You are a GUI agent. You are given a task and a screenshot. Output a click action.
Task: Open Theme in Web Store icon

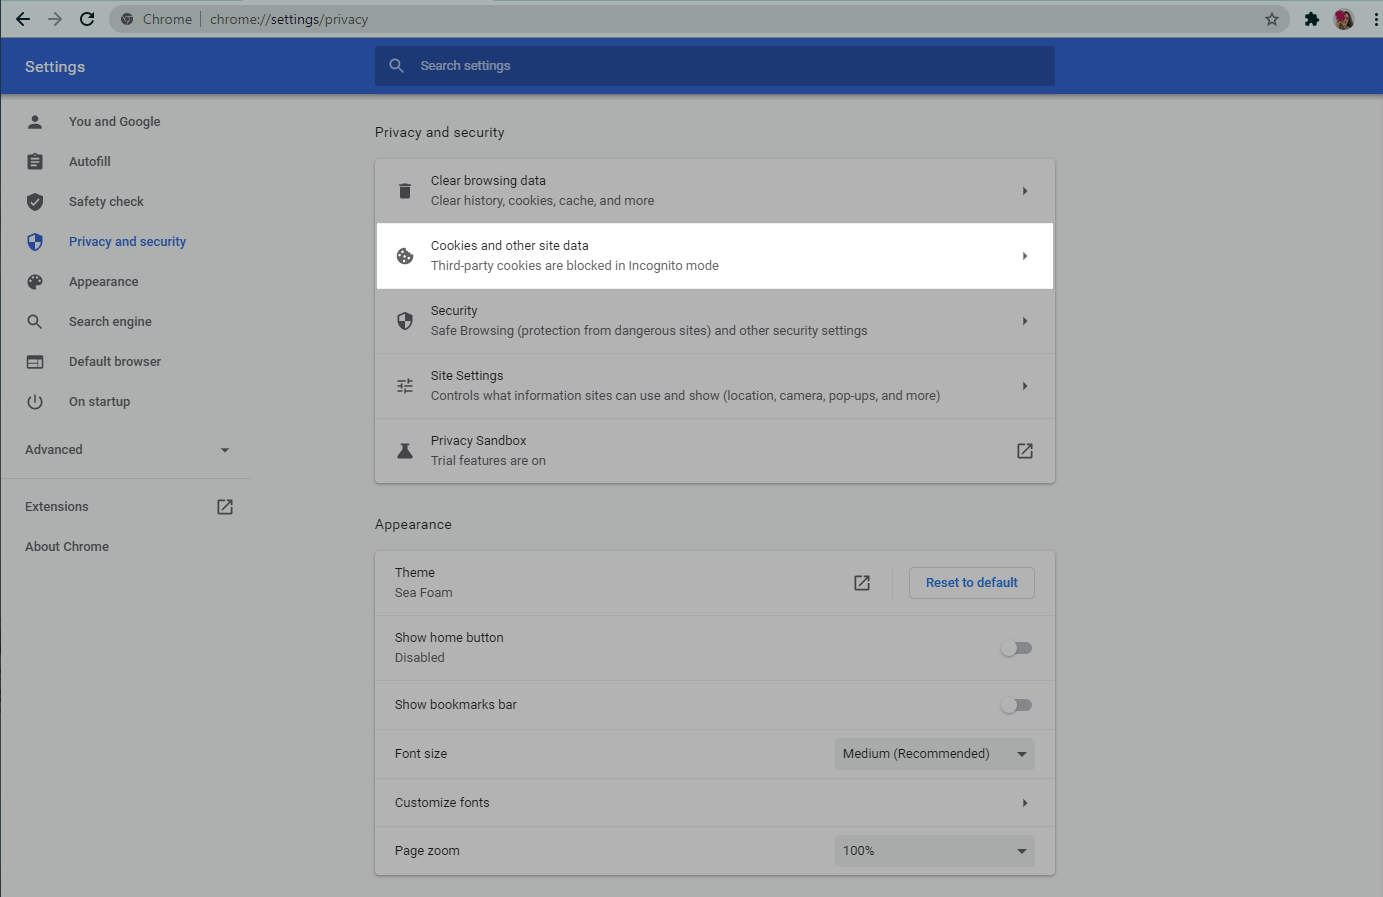pyautogui.click(x=862, y=583)
